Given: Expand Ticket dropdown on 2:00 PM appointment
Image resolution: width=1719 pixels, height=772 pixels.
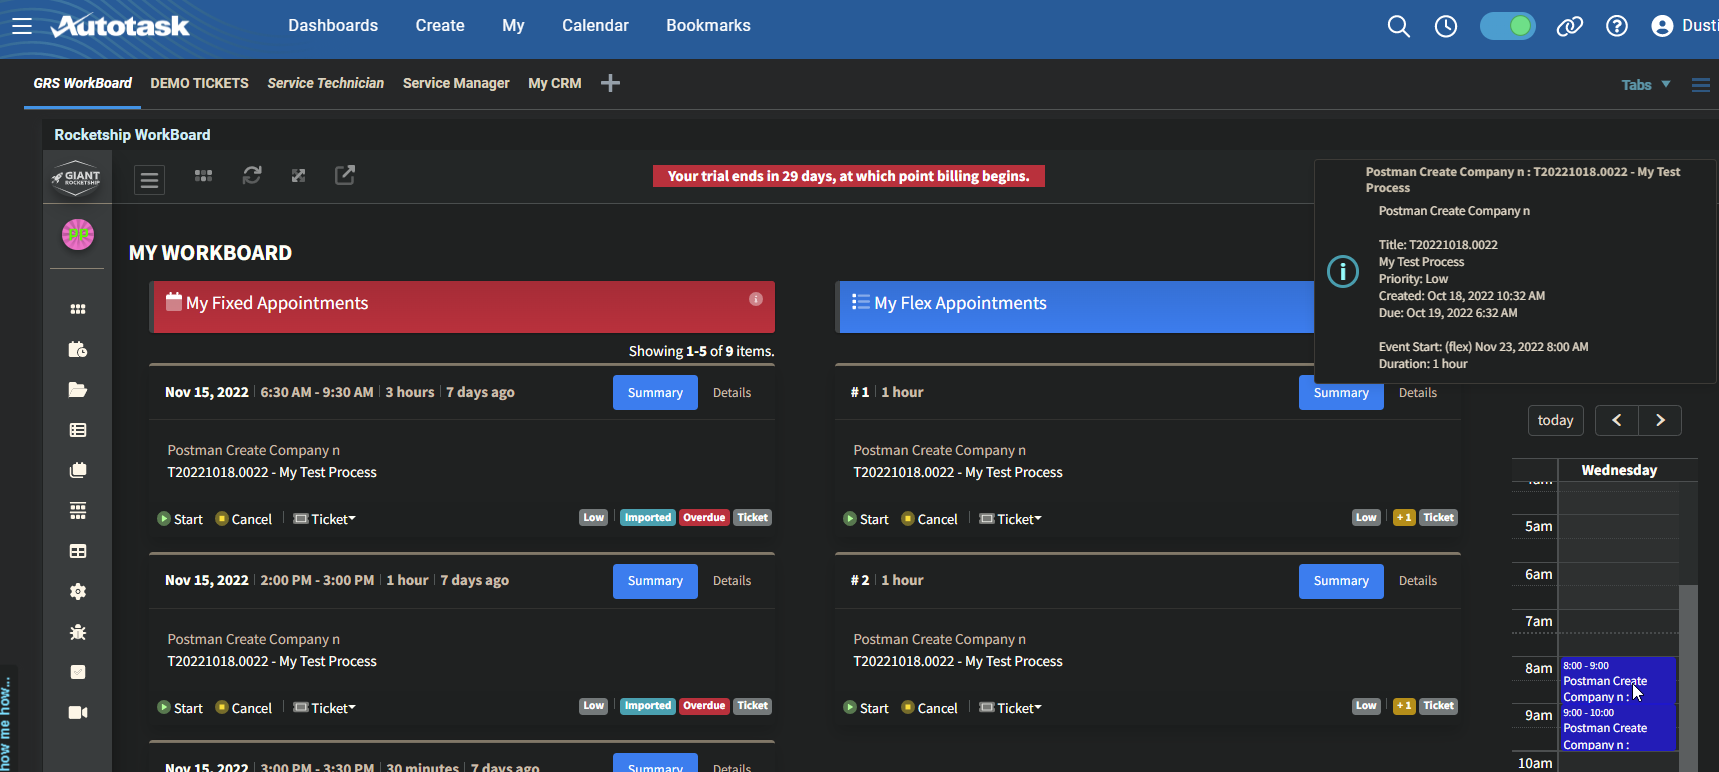Looking at the screenshot, I should click(x=325, y=708).
